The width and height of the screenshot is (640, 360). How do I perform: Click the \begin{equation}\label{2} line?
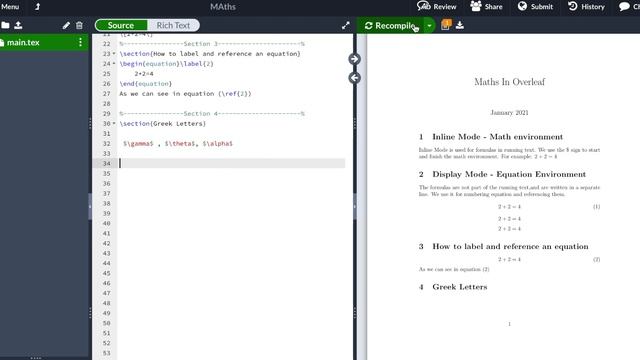pos(167,64)
